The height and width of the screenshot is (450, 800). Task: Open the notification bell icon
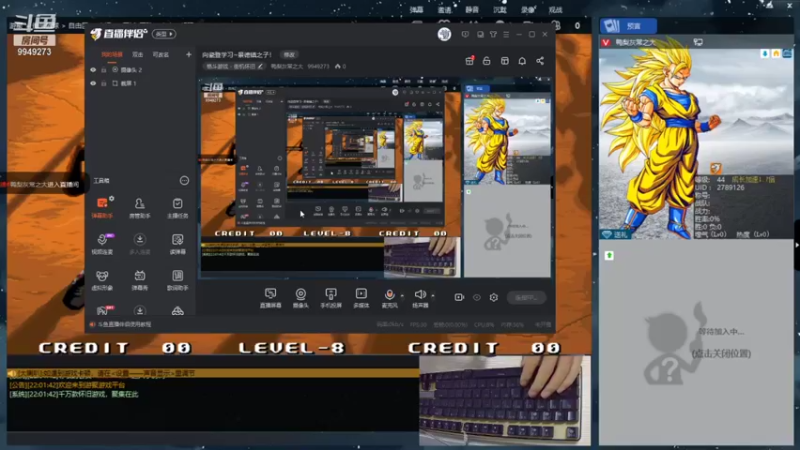coord(522,61)
